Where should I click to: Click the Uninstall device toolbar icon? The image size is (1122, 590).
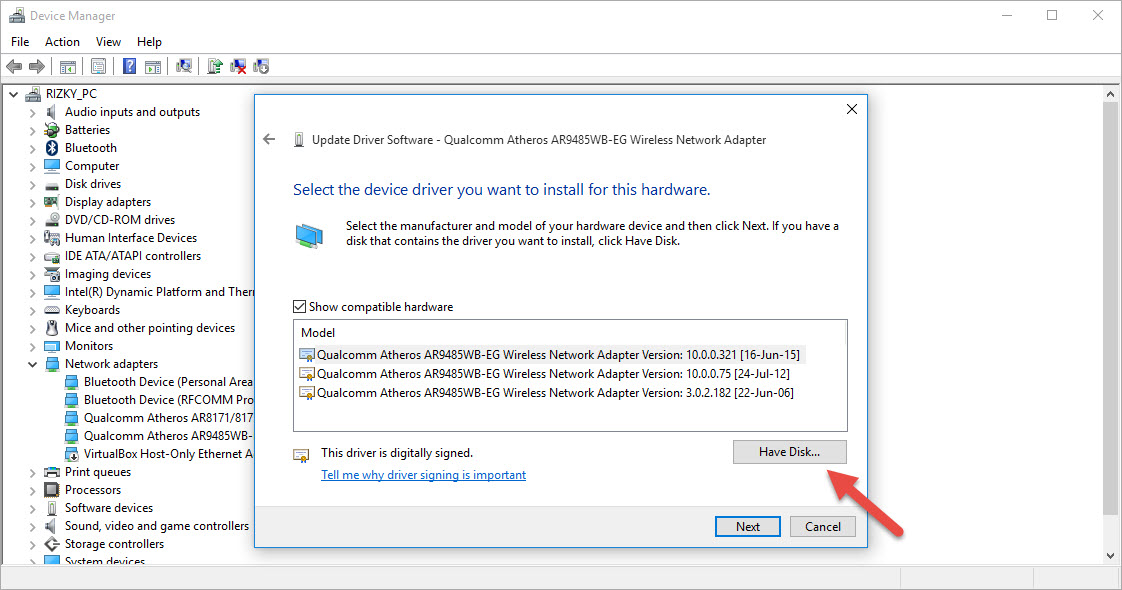coord(238,67)
